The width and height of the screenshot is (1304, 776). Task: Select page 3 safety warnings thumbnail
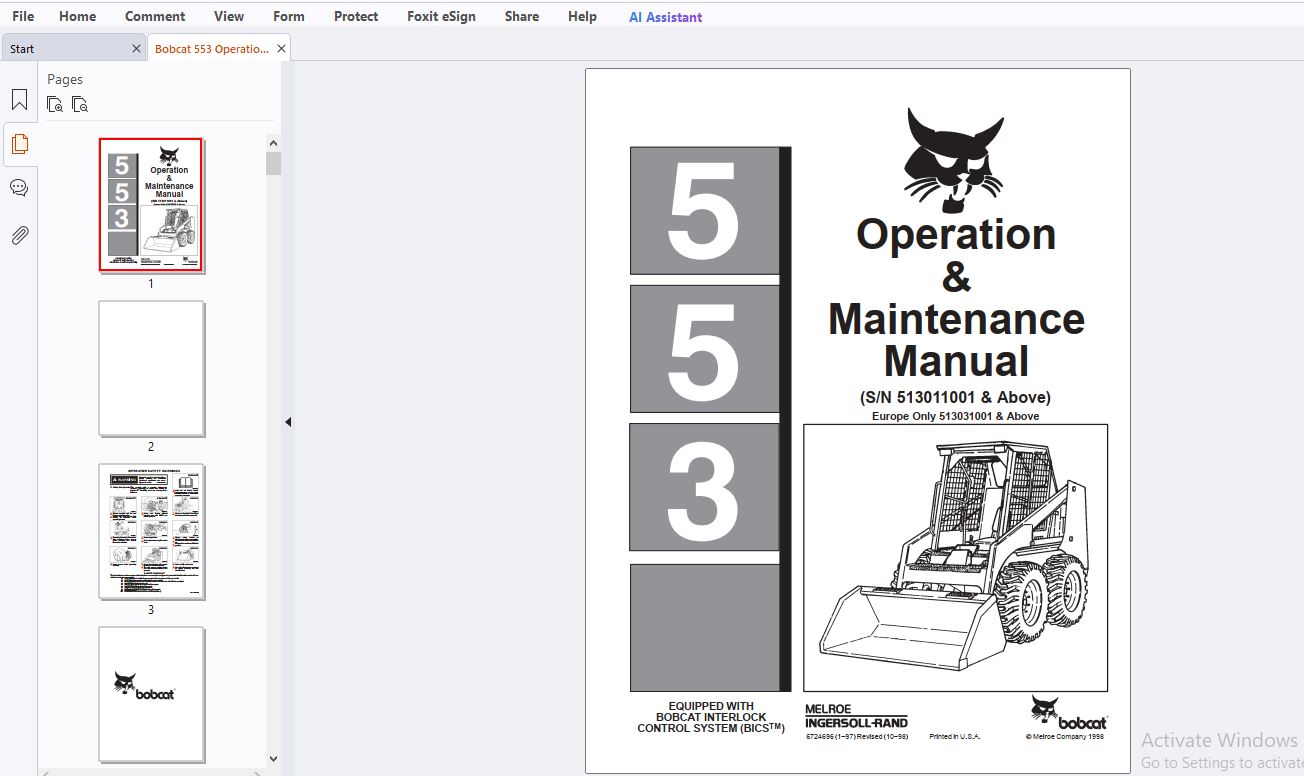[x=151, y=532]
